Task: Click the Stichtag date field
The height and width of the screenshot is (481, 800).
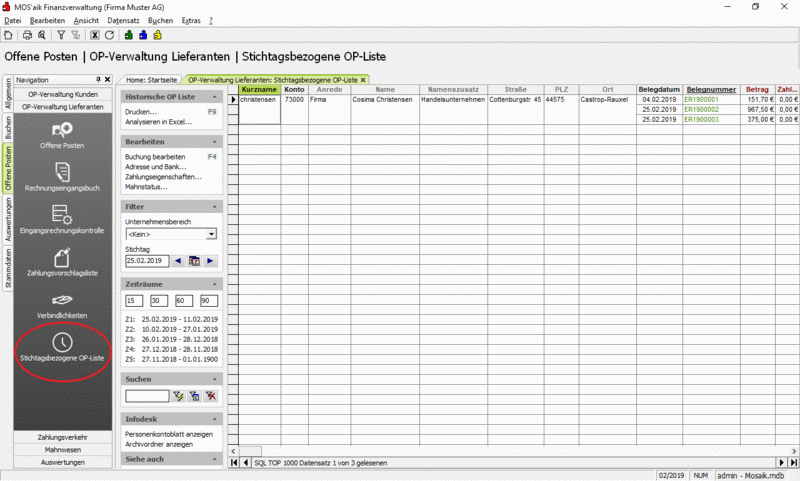Action: point(147,261)
